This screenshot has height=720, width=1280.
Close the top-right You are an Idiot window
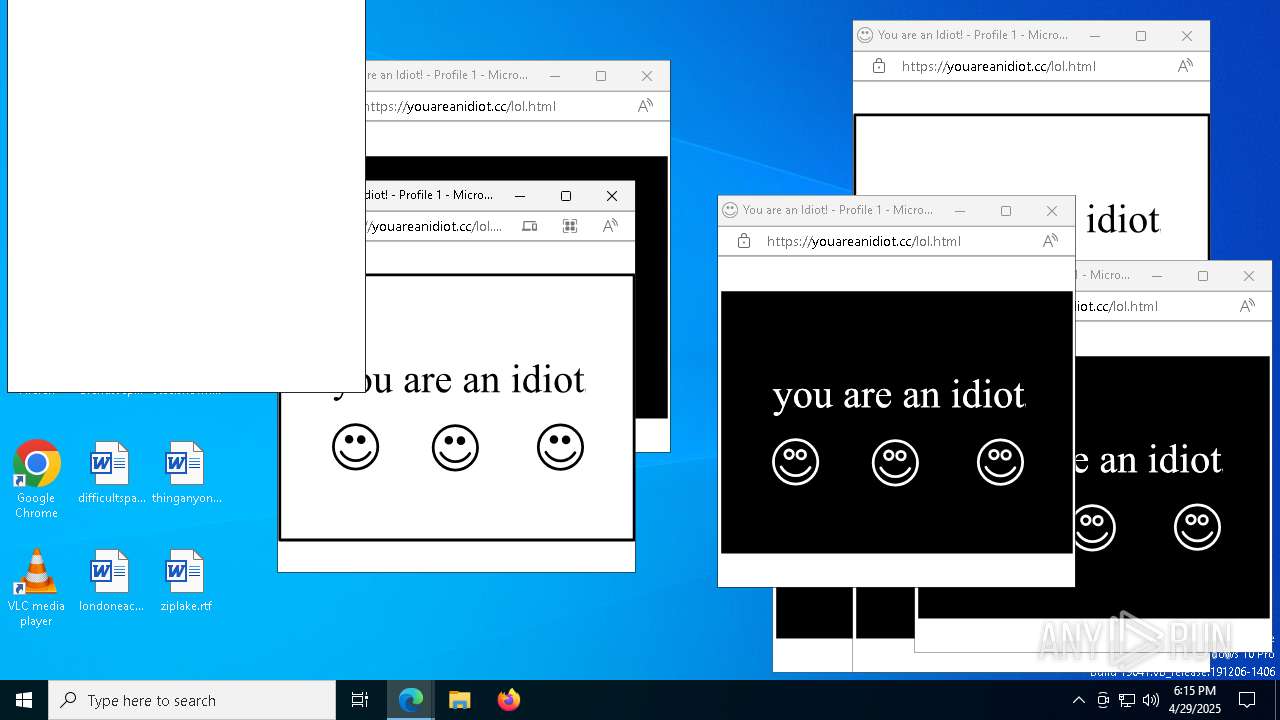(1187, 36)
